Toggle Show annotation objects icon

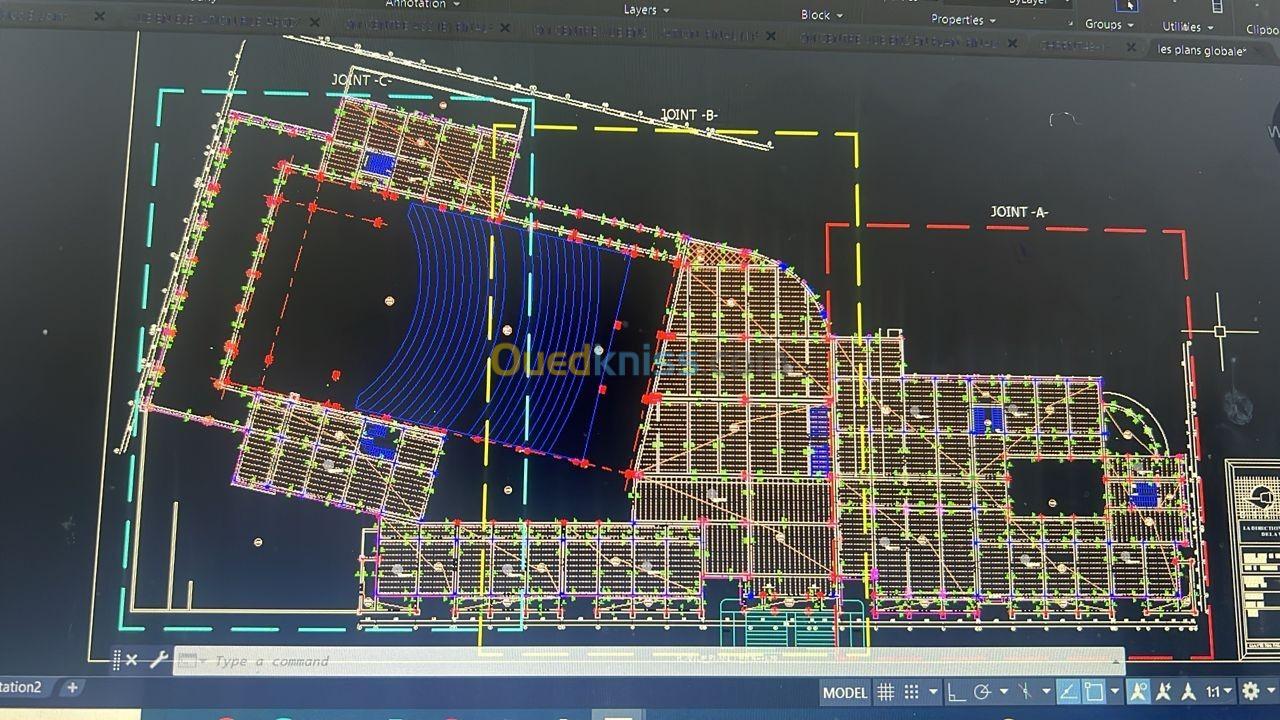[1139, 692]
